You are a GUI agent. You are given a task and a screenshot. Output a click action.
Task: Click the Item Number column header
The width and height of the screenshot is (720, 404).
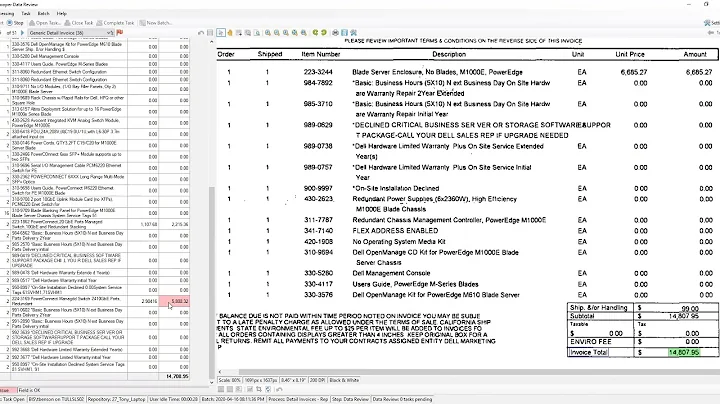[321, 54]
